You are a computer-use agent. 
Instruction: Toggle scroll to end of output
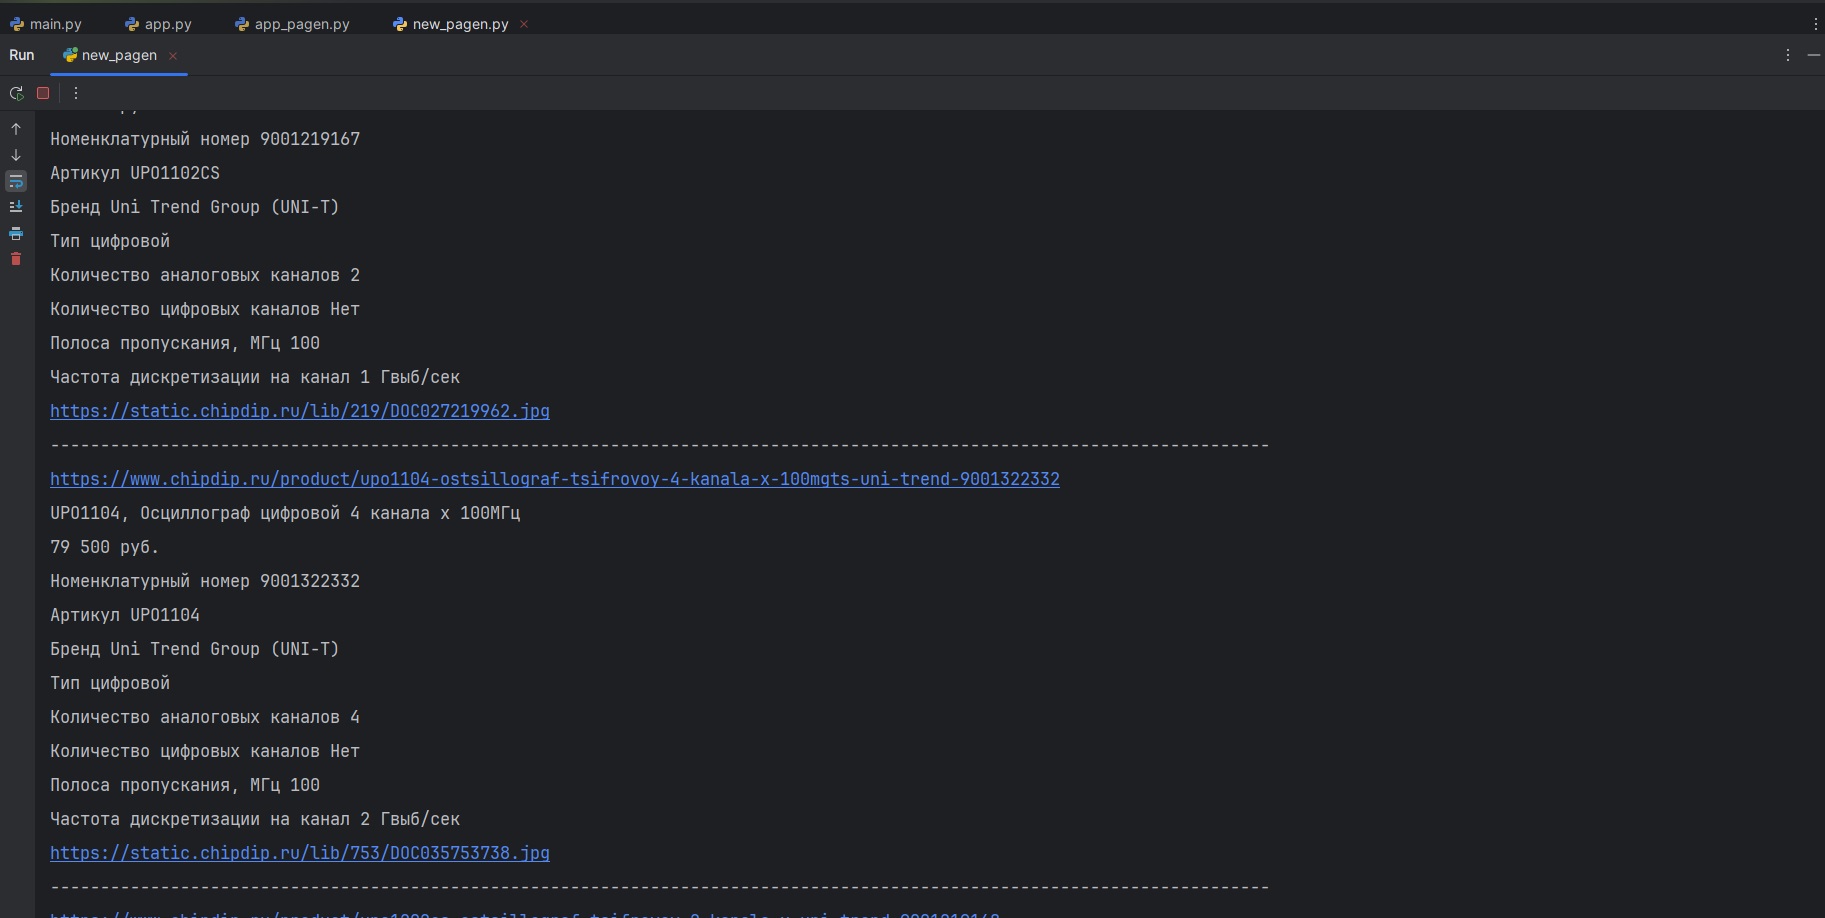pos(16,207)
